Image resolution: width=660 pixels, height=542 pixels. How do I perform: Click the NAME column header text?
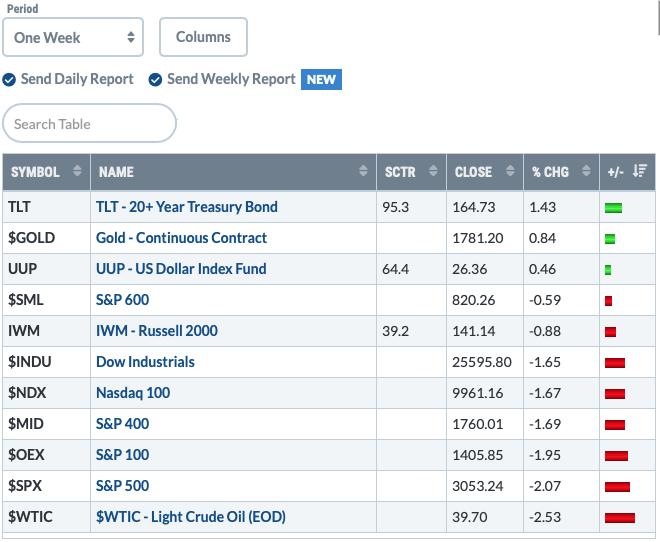116,172
